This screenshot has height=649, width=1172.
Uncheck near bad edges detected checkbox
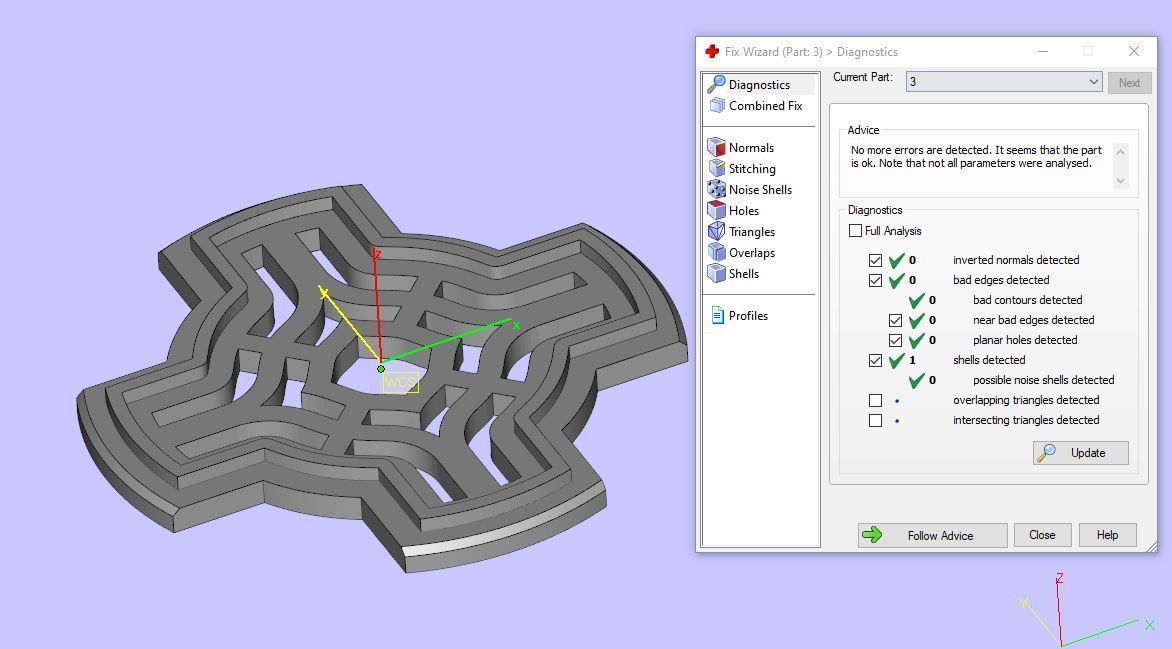tap(895, 320)
